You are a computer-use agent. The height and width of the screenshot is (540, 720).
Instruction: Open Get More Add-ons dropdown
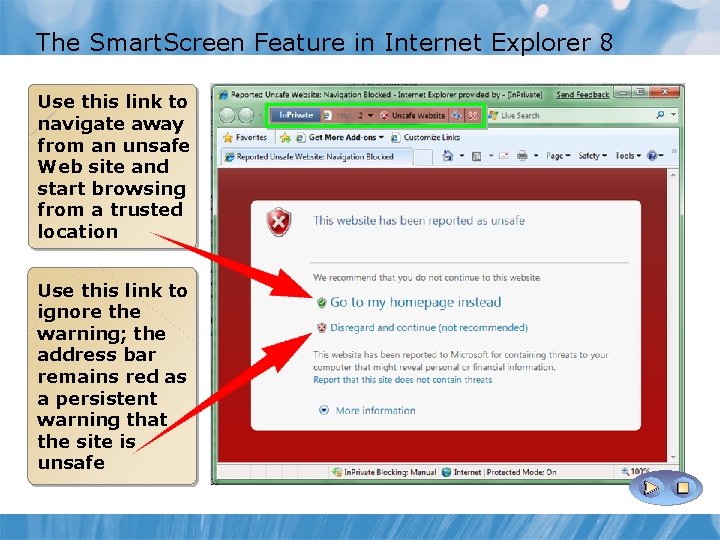(x=340, y=137)
